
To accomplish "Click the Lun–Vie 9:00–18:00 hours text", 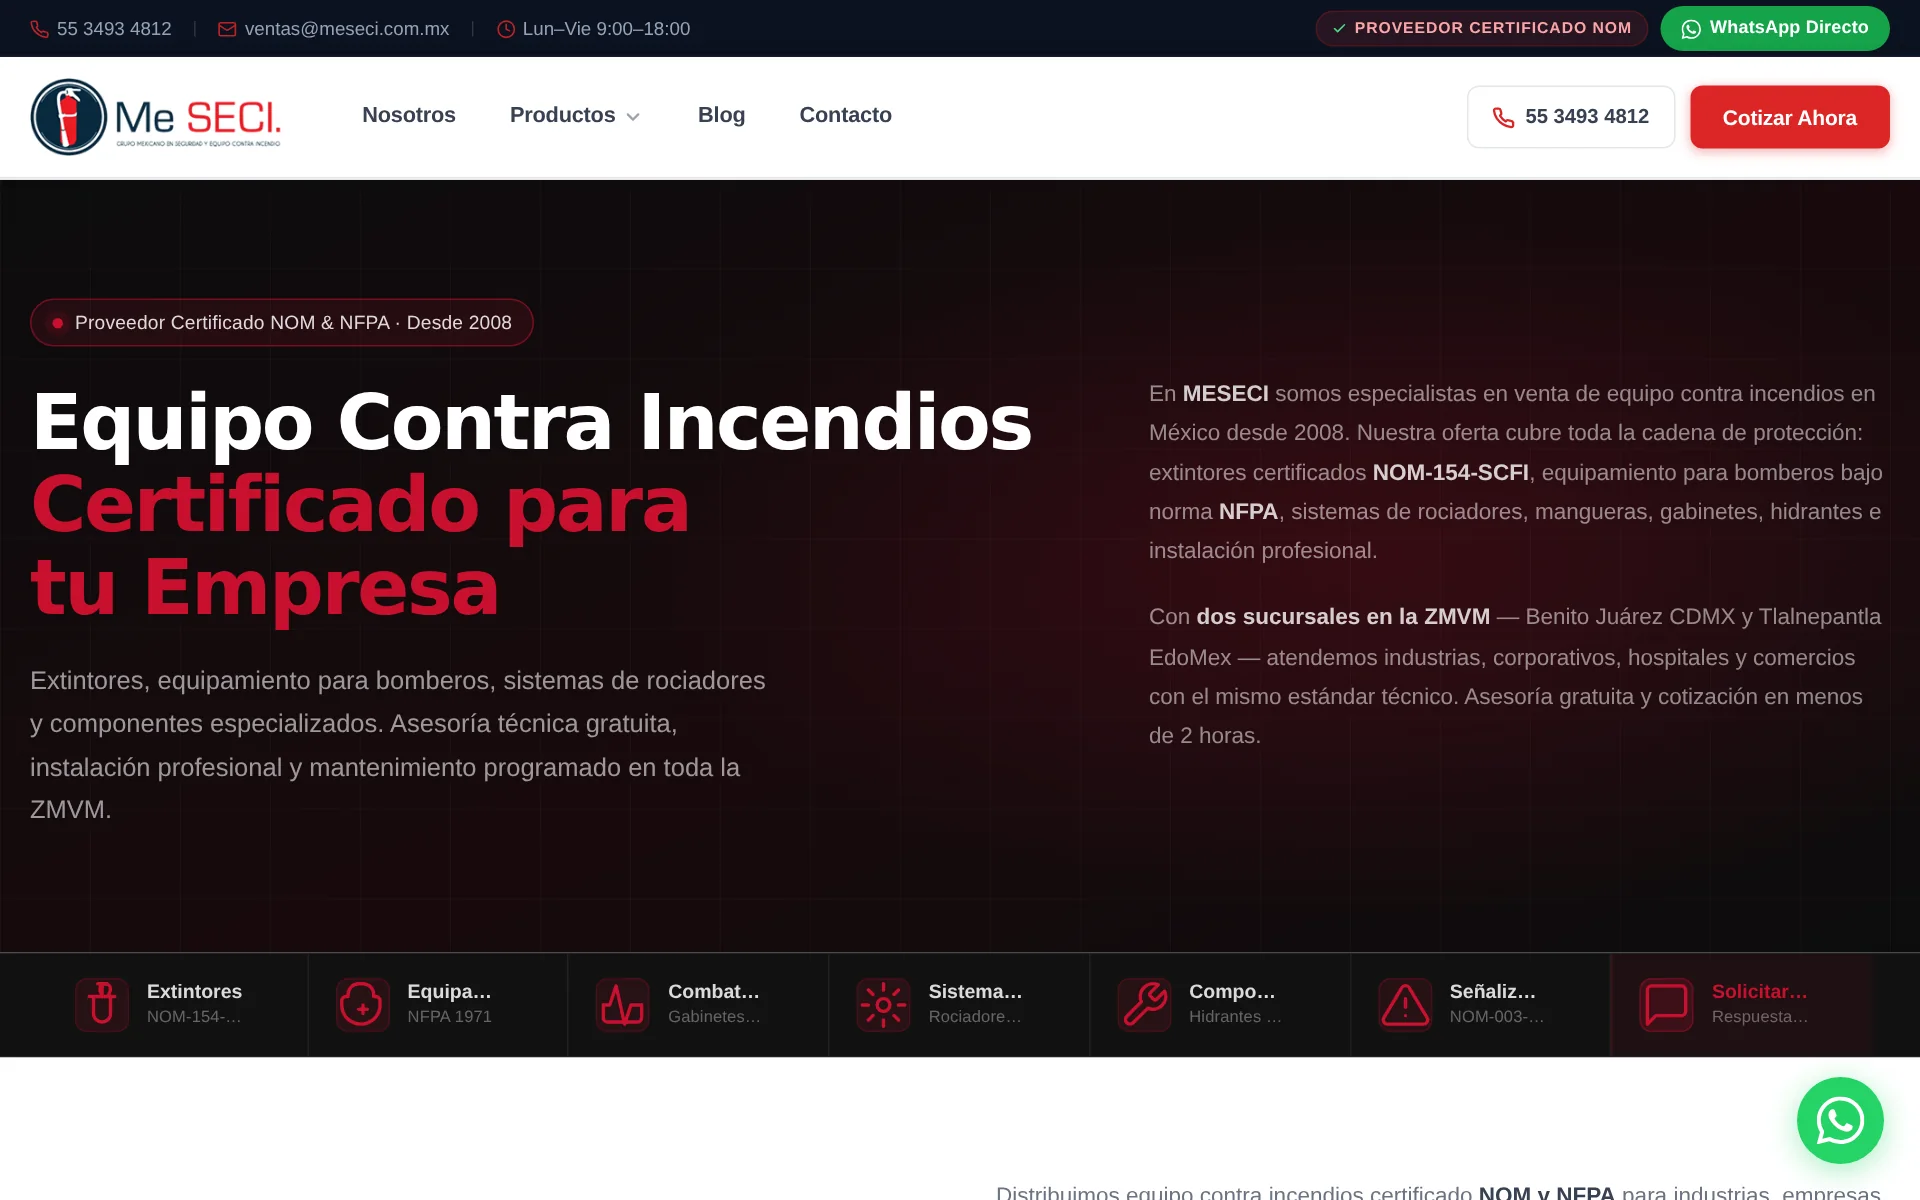I will [606, 29].
